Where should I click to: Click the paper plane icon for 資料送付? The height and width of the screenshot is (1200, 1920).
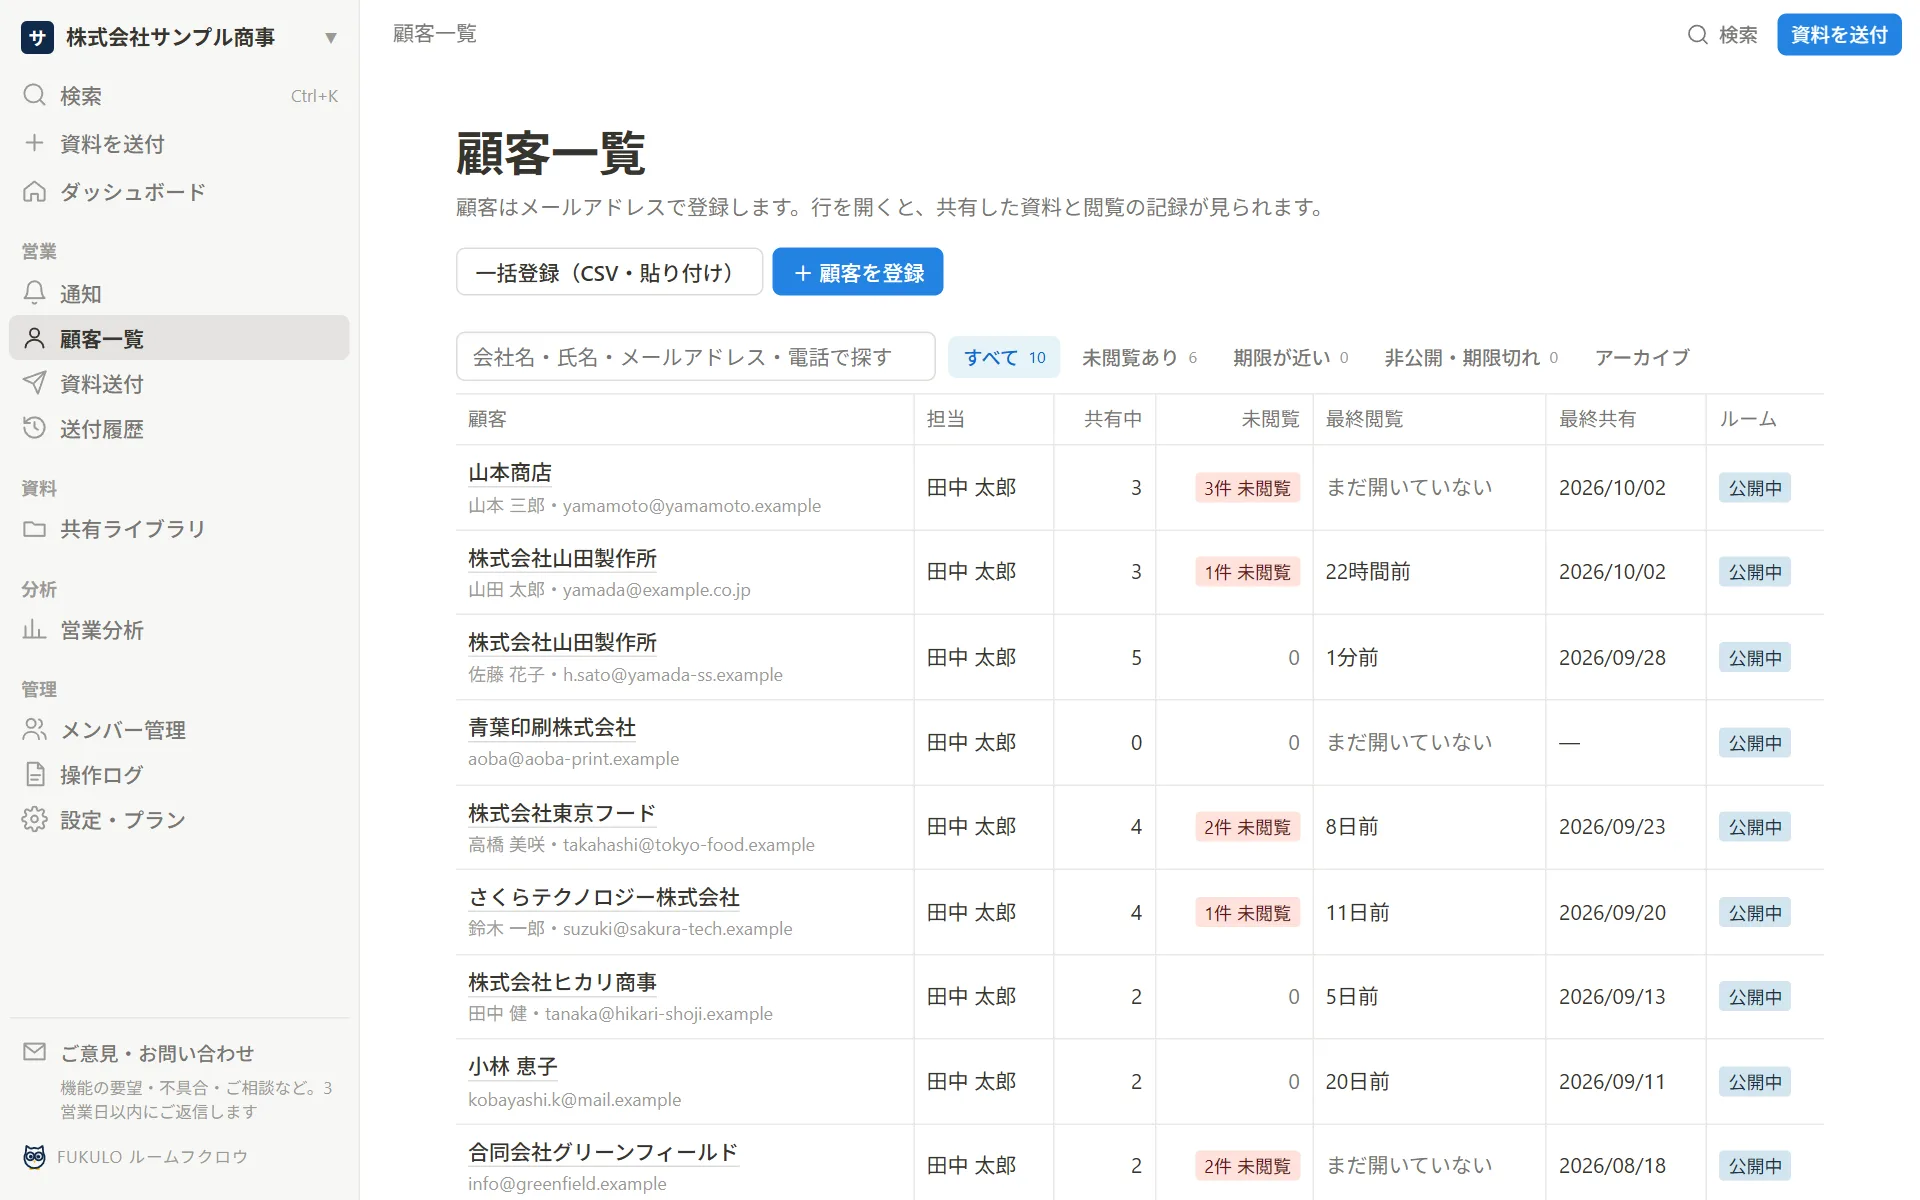coord(35,383)
